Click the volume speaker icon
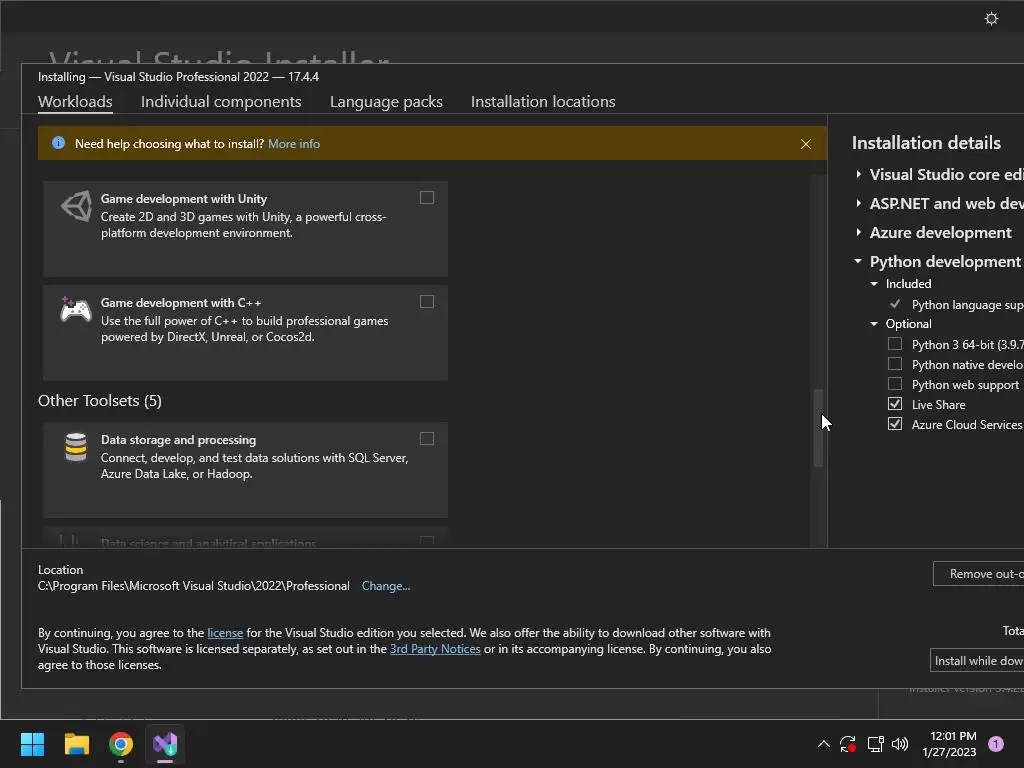Screen dimensions: 1024x768 (900, 744)
